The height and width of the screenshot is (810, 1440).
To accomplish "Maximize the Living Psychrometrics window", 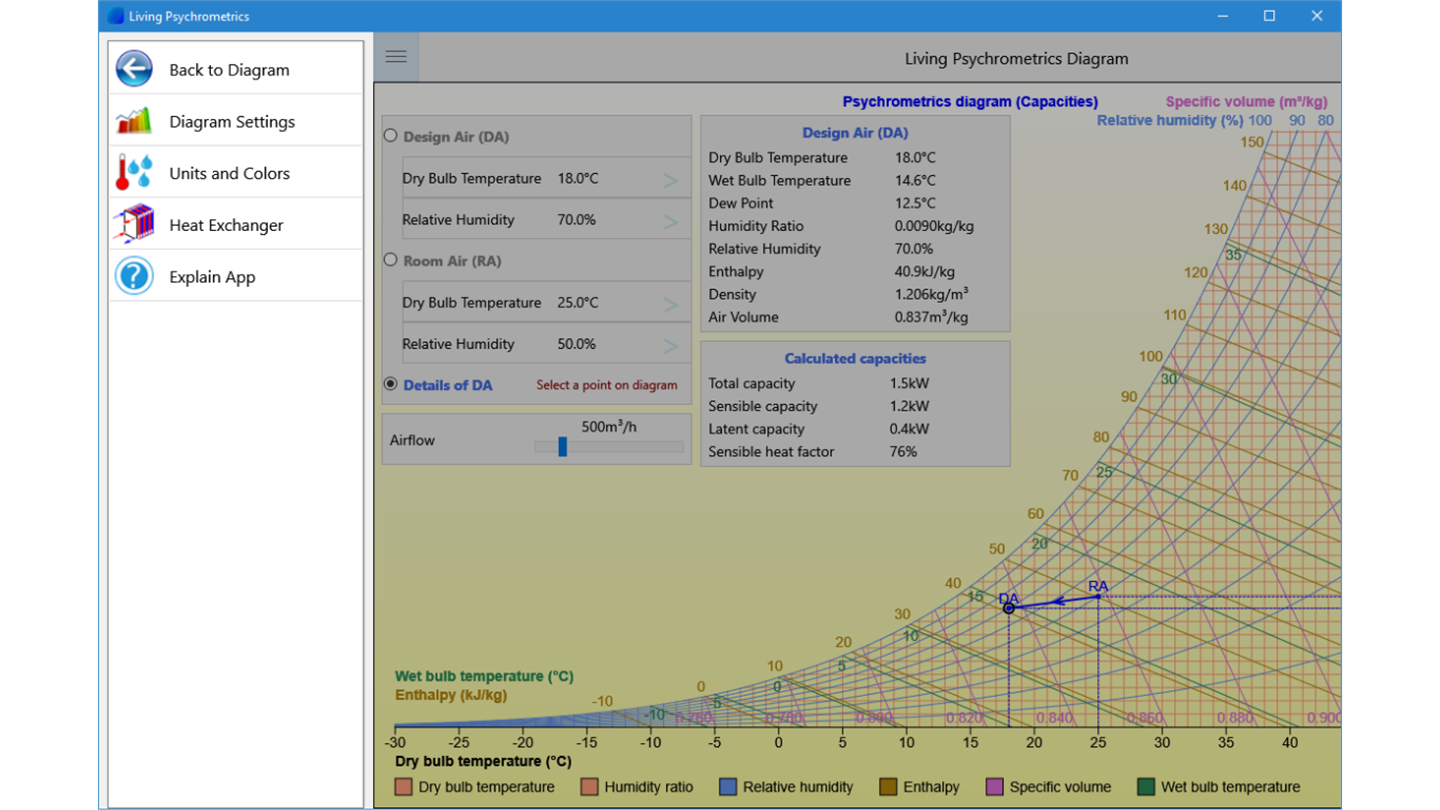I will tap(1269, 16).
